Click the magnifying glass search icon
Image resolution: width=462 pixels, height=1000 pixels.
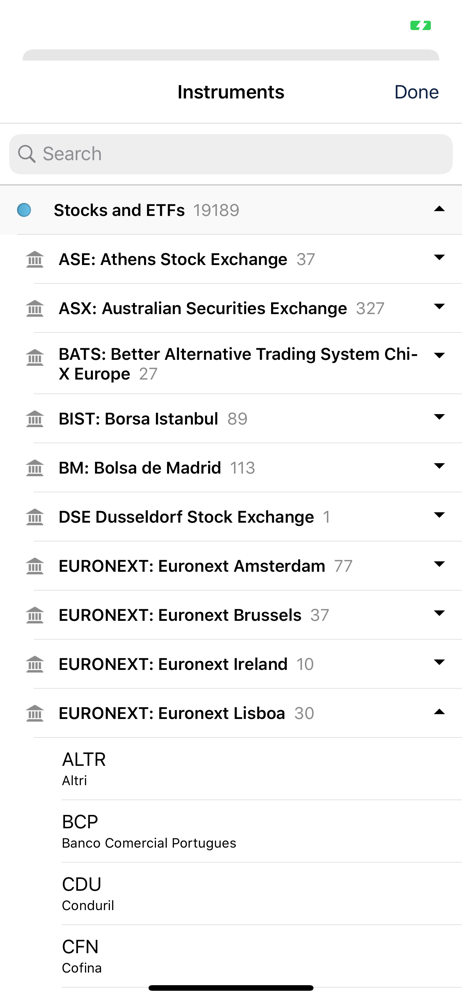pyautogui.click(x=27, y=154)
